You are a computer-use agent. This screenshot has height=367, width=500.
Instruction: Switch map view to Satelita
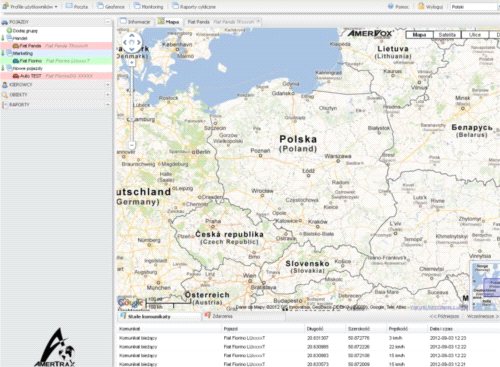pyautogui.click(x=447, y=35)
